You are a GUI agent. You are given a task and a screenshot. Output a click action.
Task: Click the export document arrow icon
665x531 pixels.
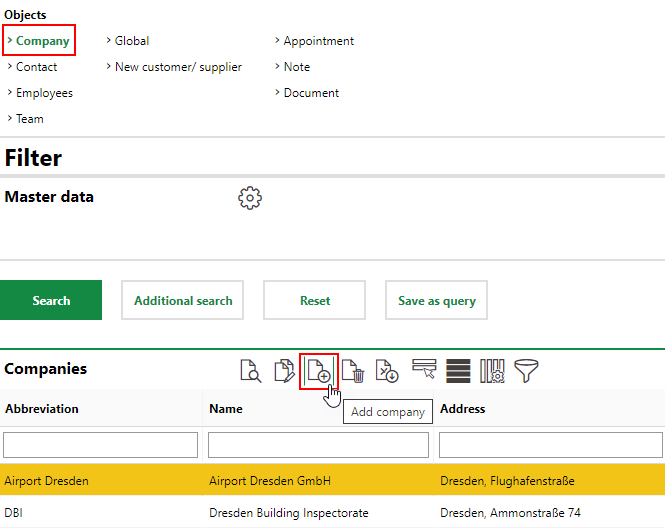(388, 371)
